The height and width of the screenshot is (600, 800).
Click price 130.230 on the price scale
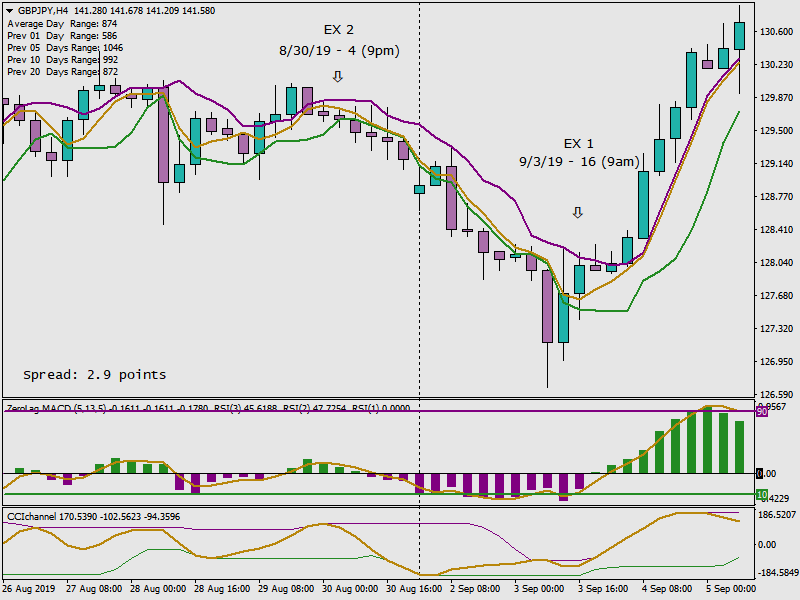[x=777, y=65]
